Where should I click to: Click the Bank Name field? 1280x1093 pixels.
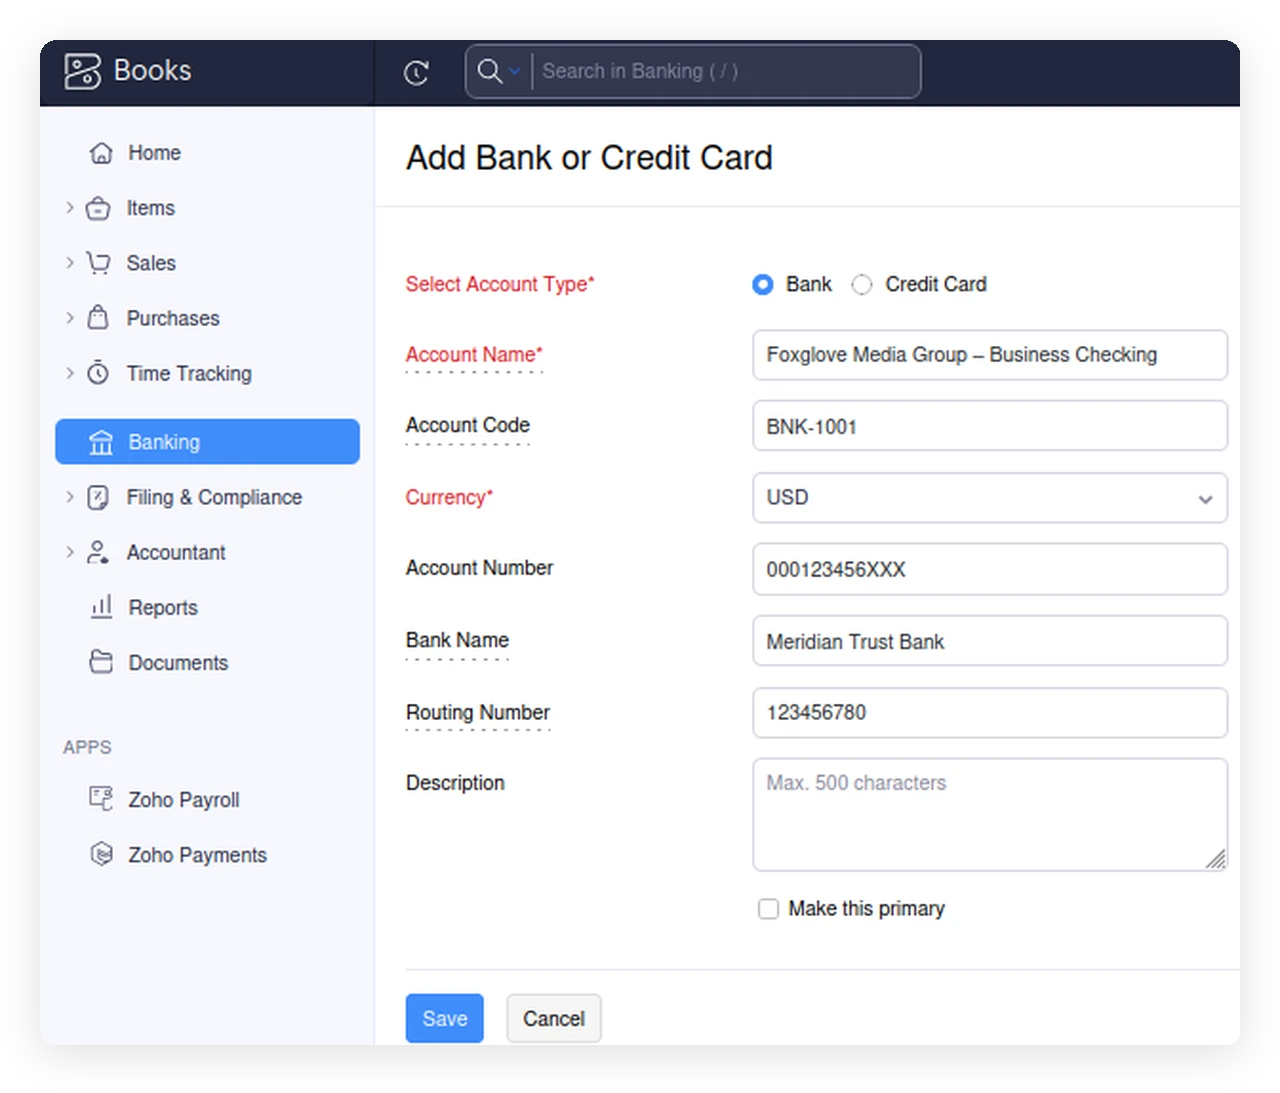(x=990, y=641)
